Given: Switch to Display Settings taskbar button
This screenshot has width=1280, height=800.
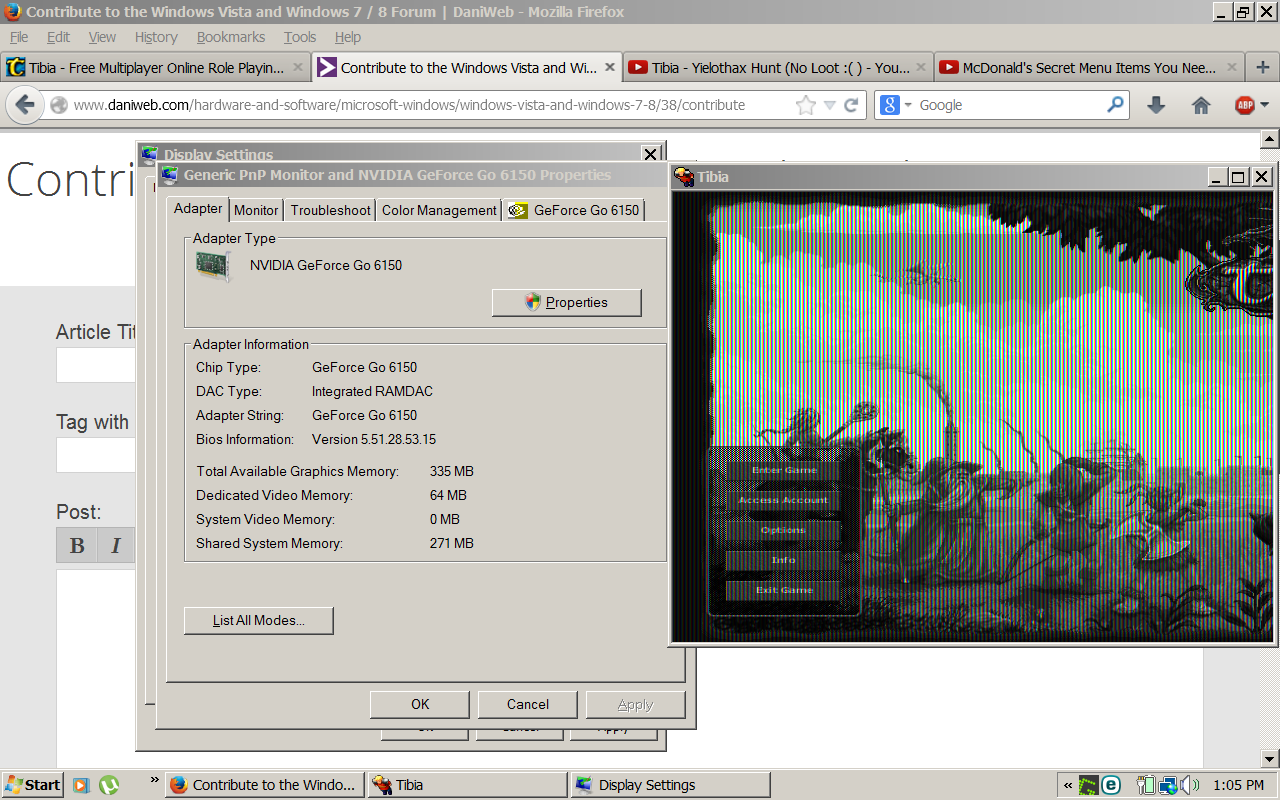Looking at the screenshot, I should 671,785.
